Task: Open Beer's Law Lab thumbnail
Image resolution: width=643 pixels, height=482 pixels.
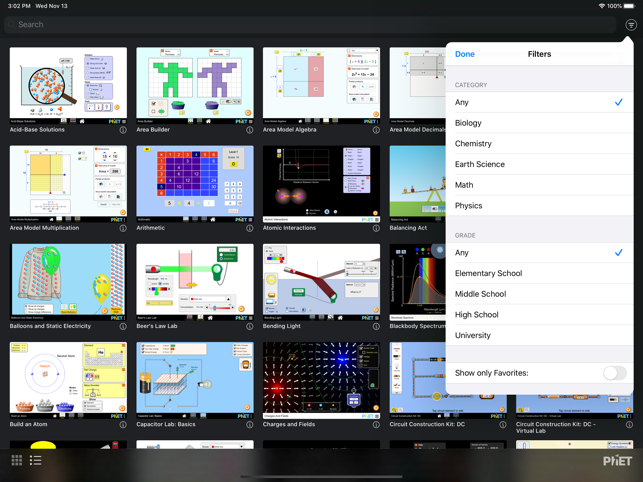Action: pos(195,282)
